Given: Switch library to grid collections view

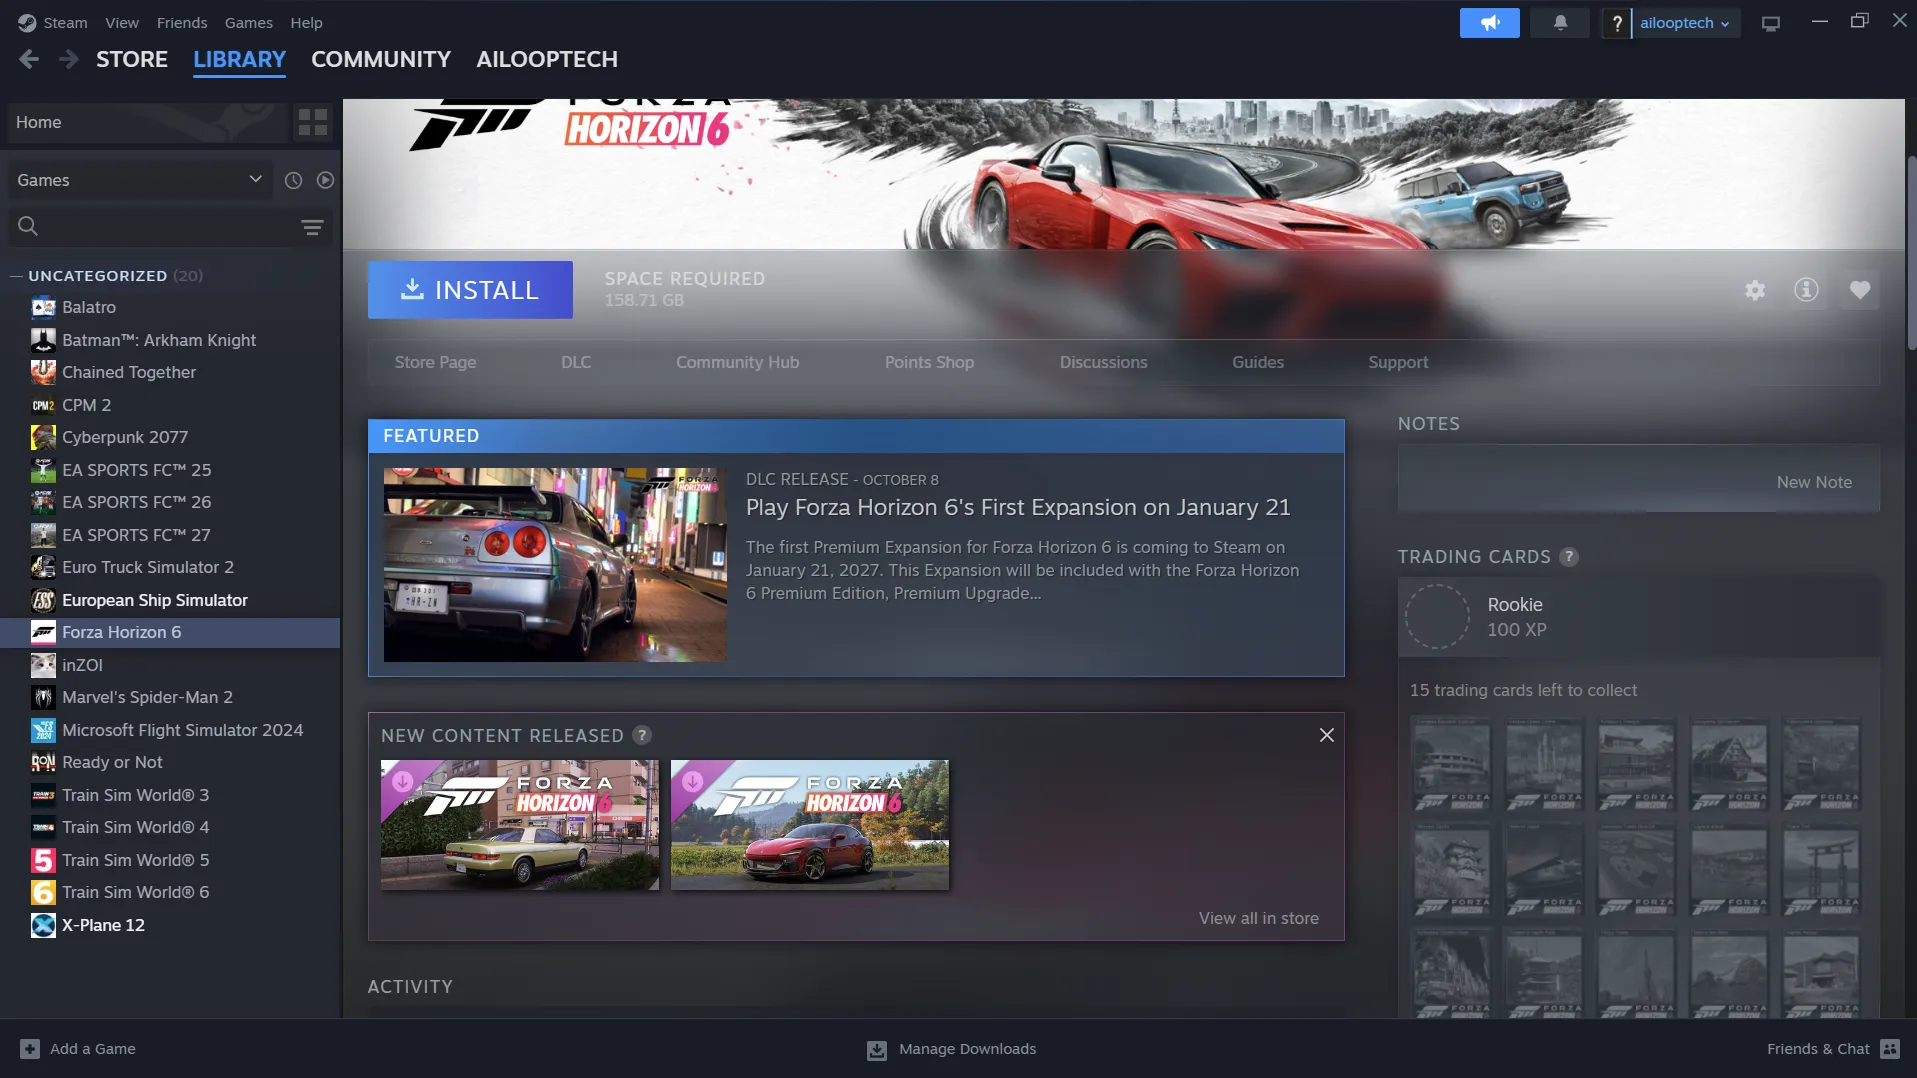Looking at the screenshot, I should point(313,123).
